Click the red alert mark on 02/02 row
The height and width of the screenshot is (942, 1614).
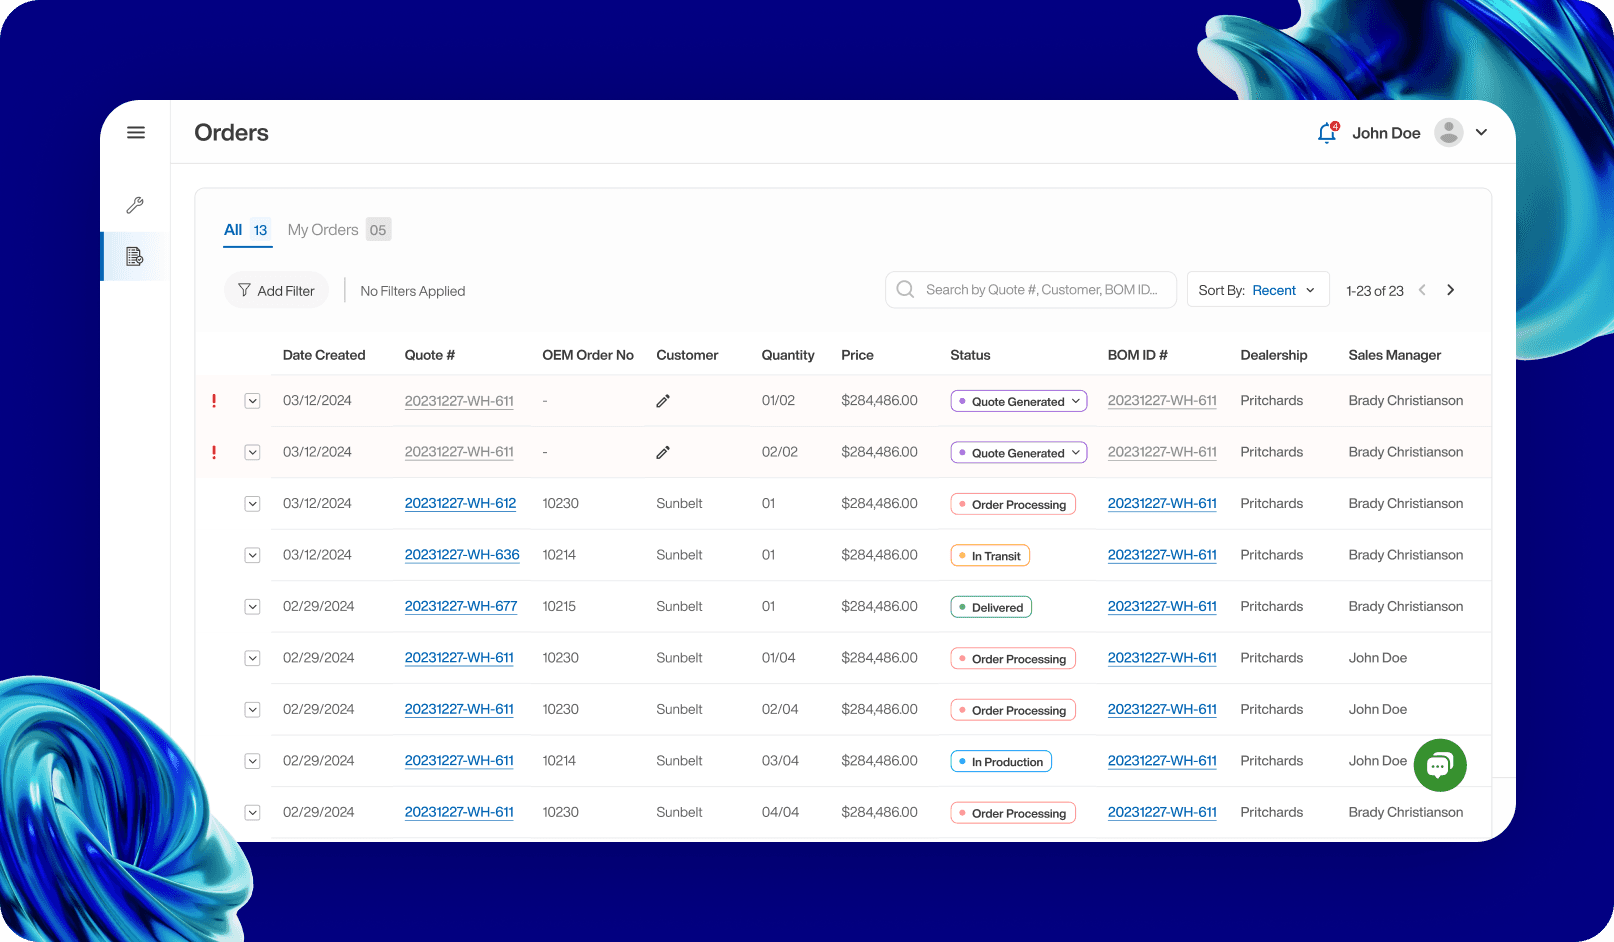[x=214, y=452]
